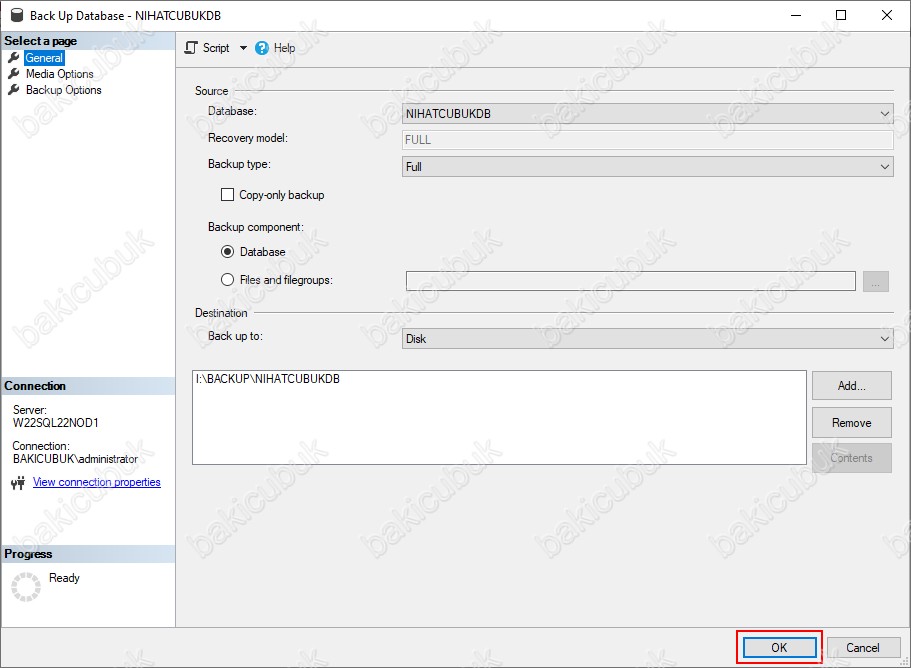Click the Files and filegroups text field
The height and width of the screenshot is (668, 911).
(630, 281)
